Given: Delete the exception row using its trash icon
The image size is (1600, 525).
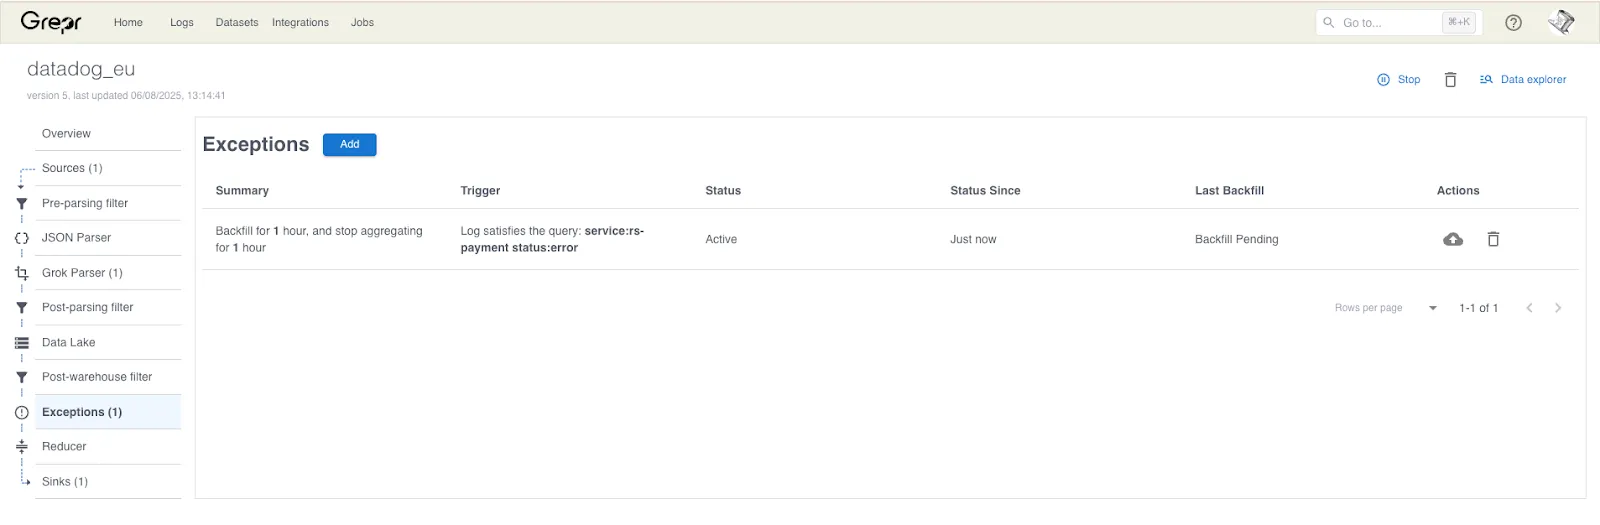Looking at the screenshot, I should pos(1493,239).
